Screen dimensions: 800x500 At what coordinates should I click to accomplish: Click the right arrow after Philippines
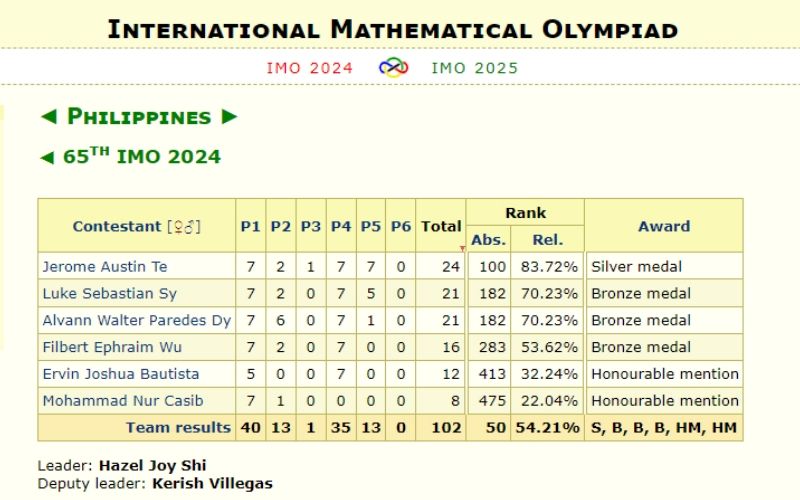(x=229, y=117)
